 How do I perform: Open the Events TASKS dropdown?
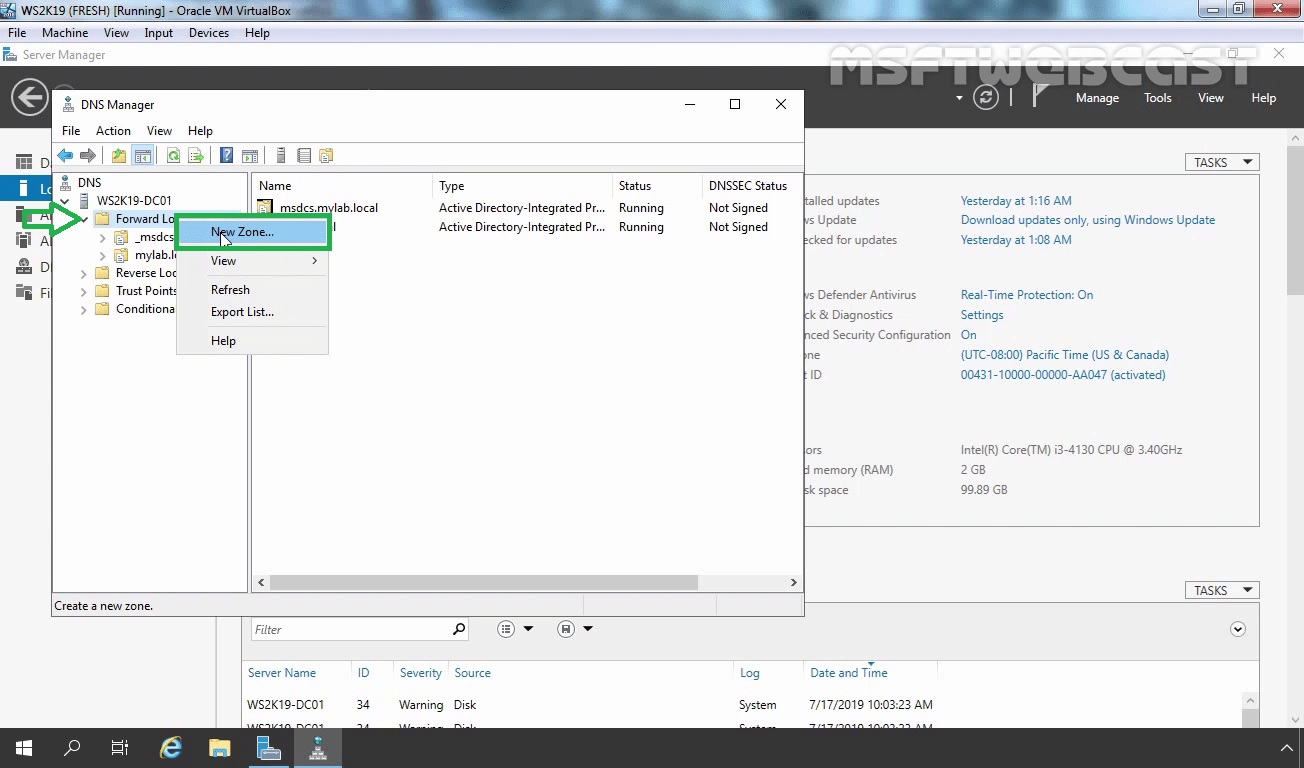tap(1222, 590)
